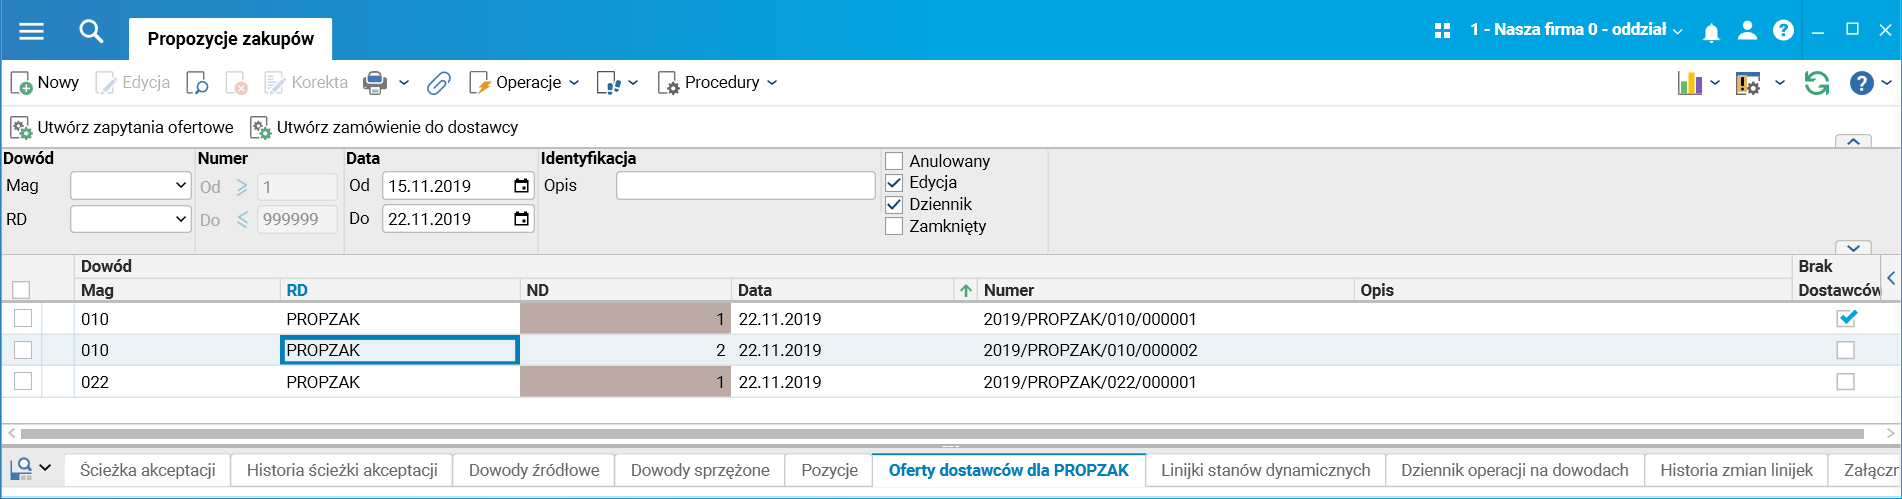Click Utwórz zapytania ofertowe button
This screenshot has height=499, width=1902.
click(122, 128)
